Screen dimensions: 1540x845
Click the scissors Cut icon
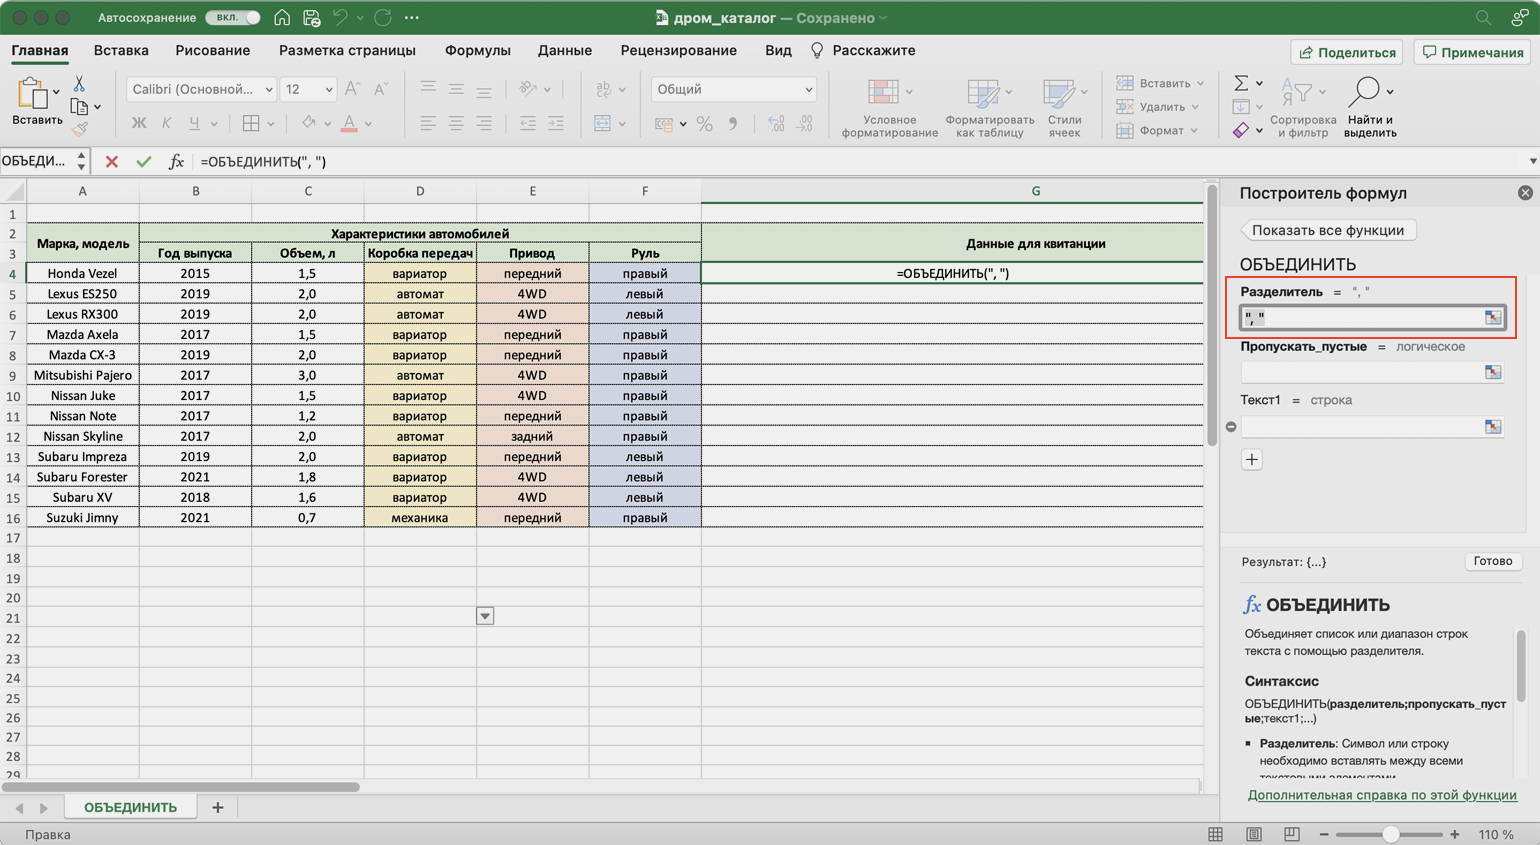click(x=79, y=84)
